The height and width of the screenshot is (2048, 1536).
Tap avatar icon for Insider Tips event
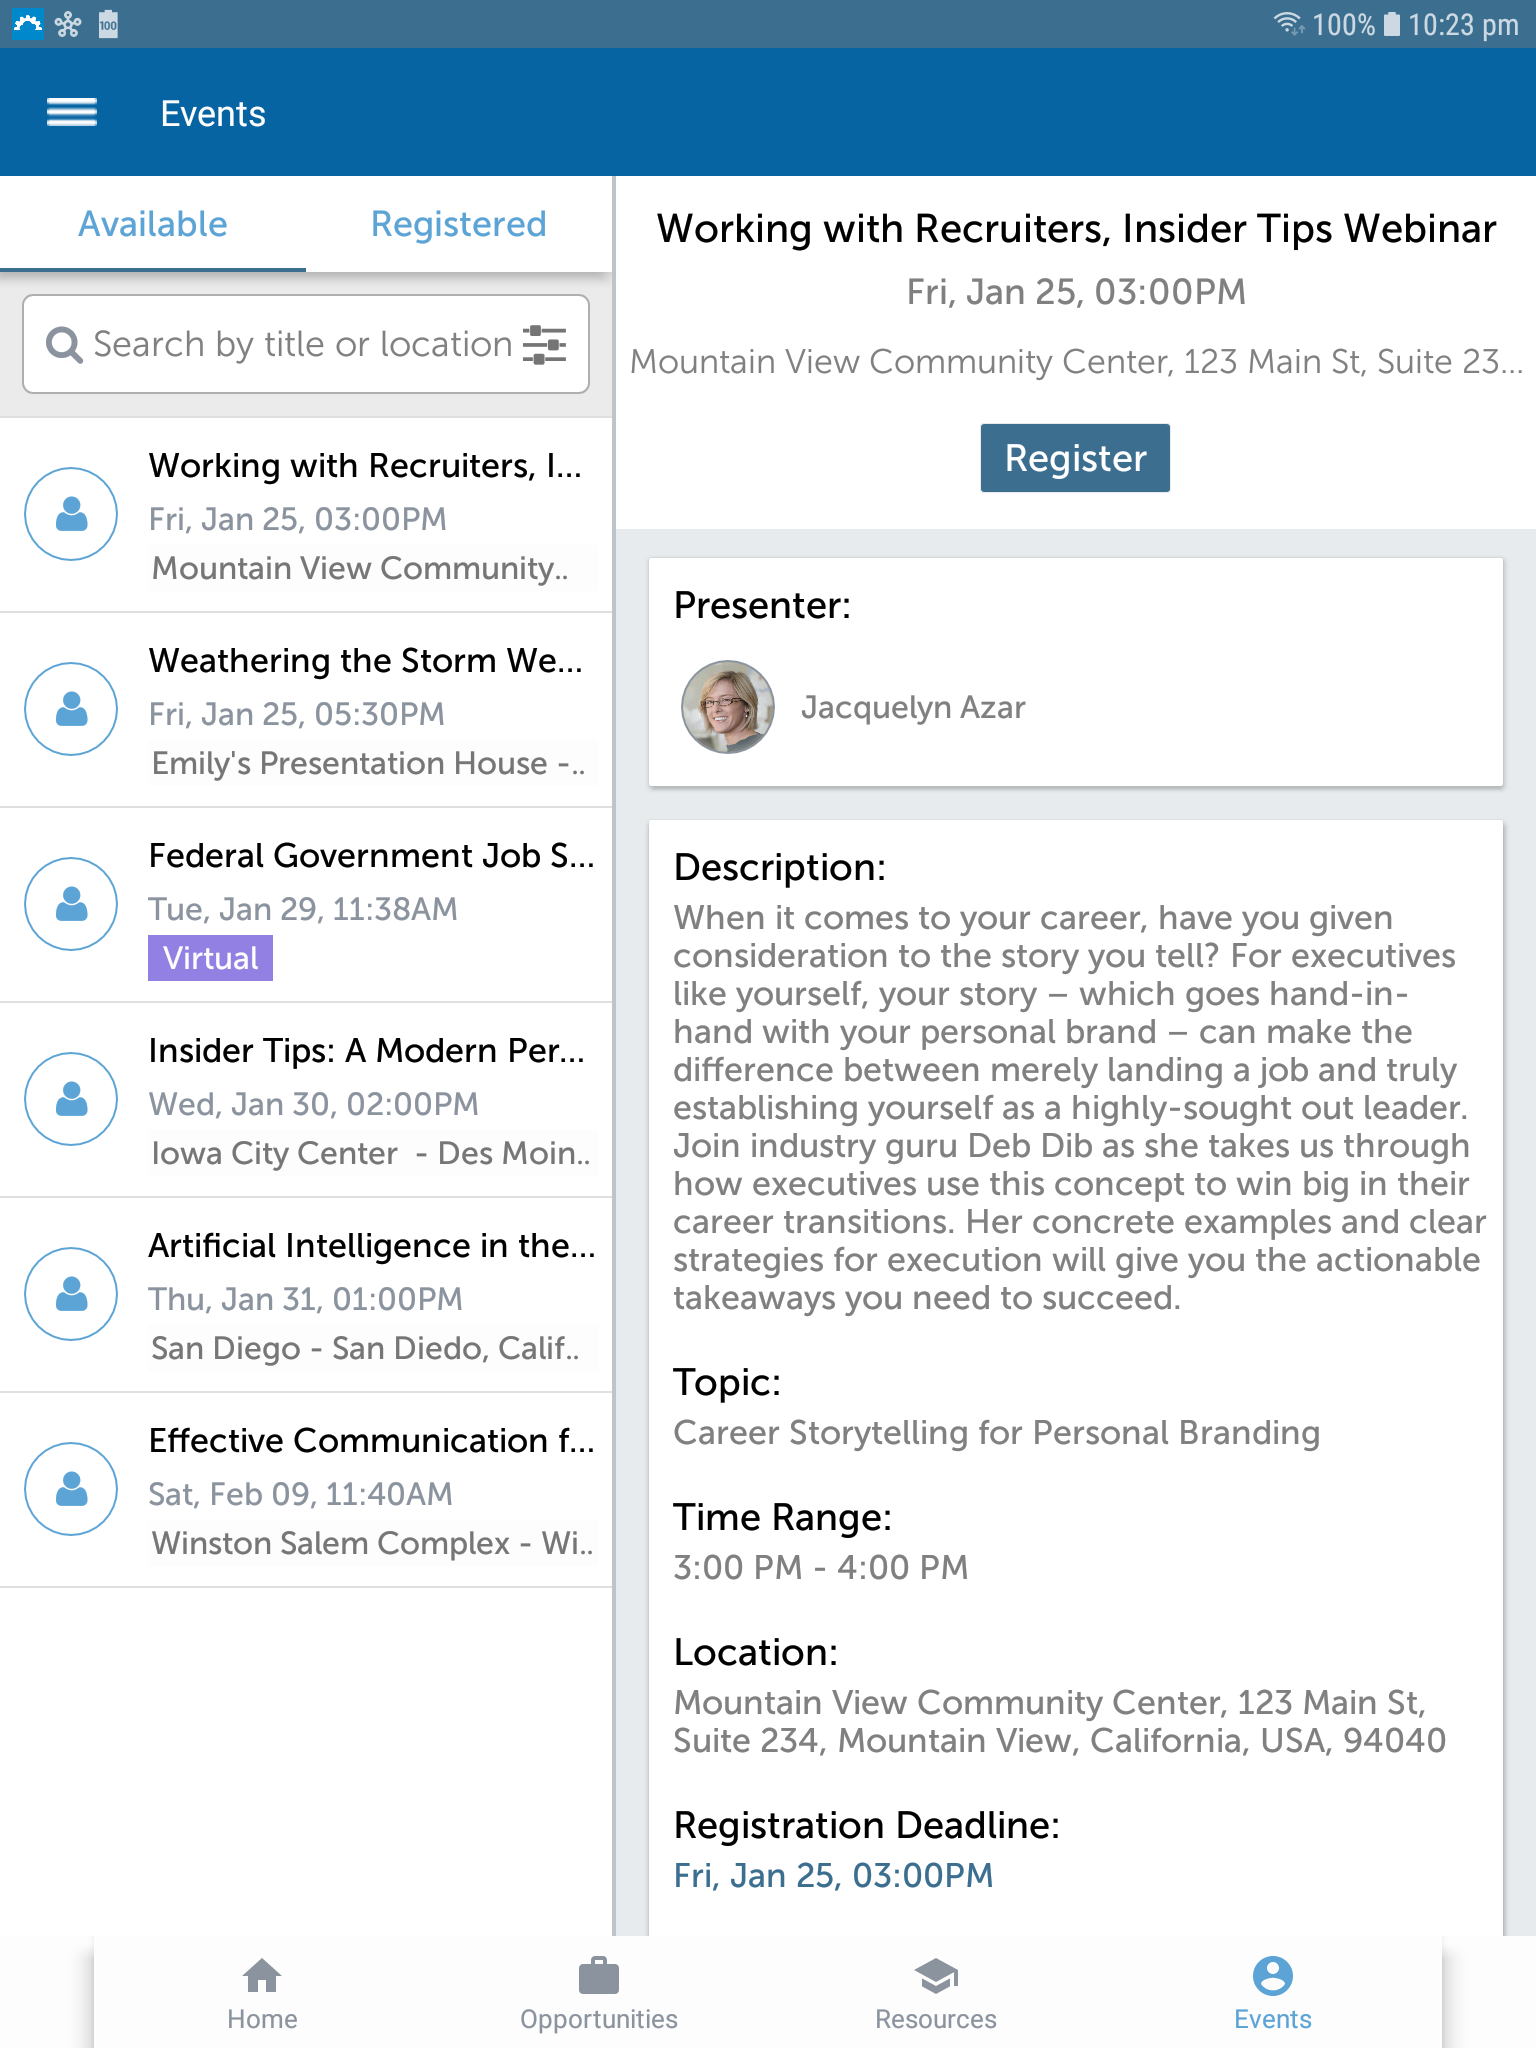(x=71, y=1099)
